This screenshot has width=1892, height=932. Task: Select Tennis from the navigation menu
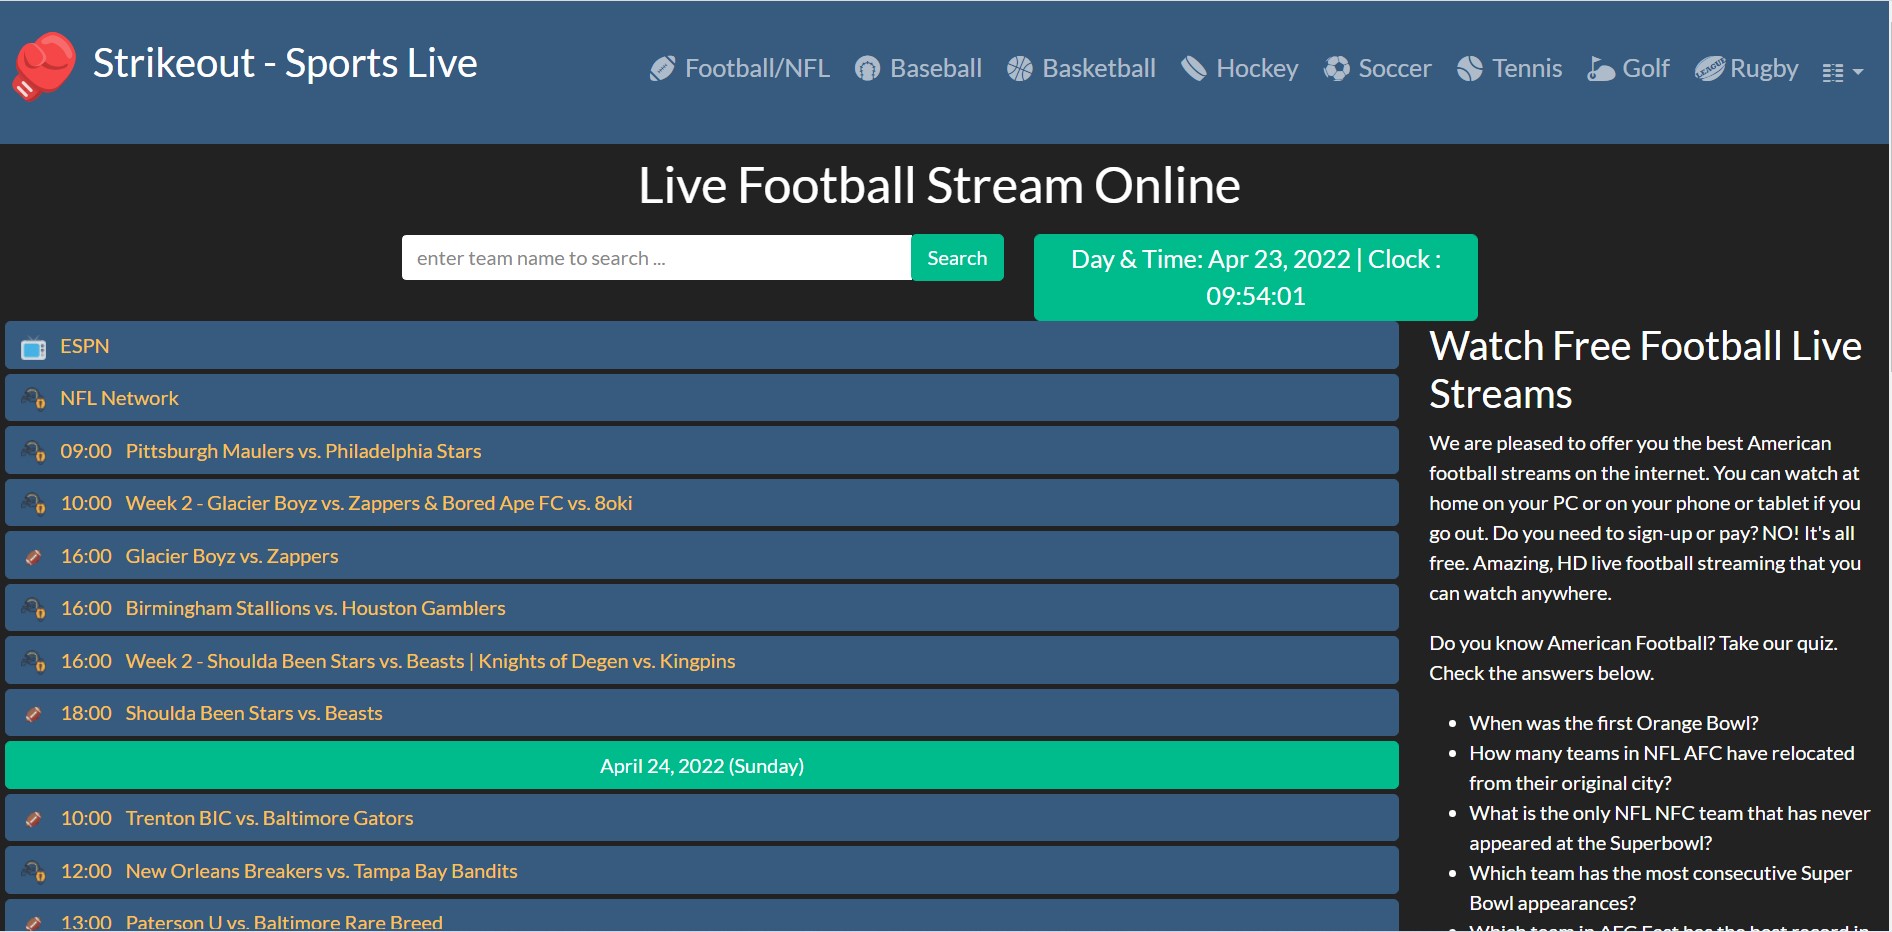pyautogui.click(x=1526, y=68)
